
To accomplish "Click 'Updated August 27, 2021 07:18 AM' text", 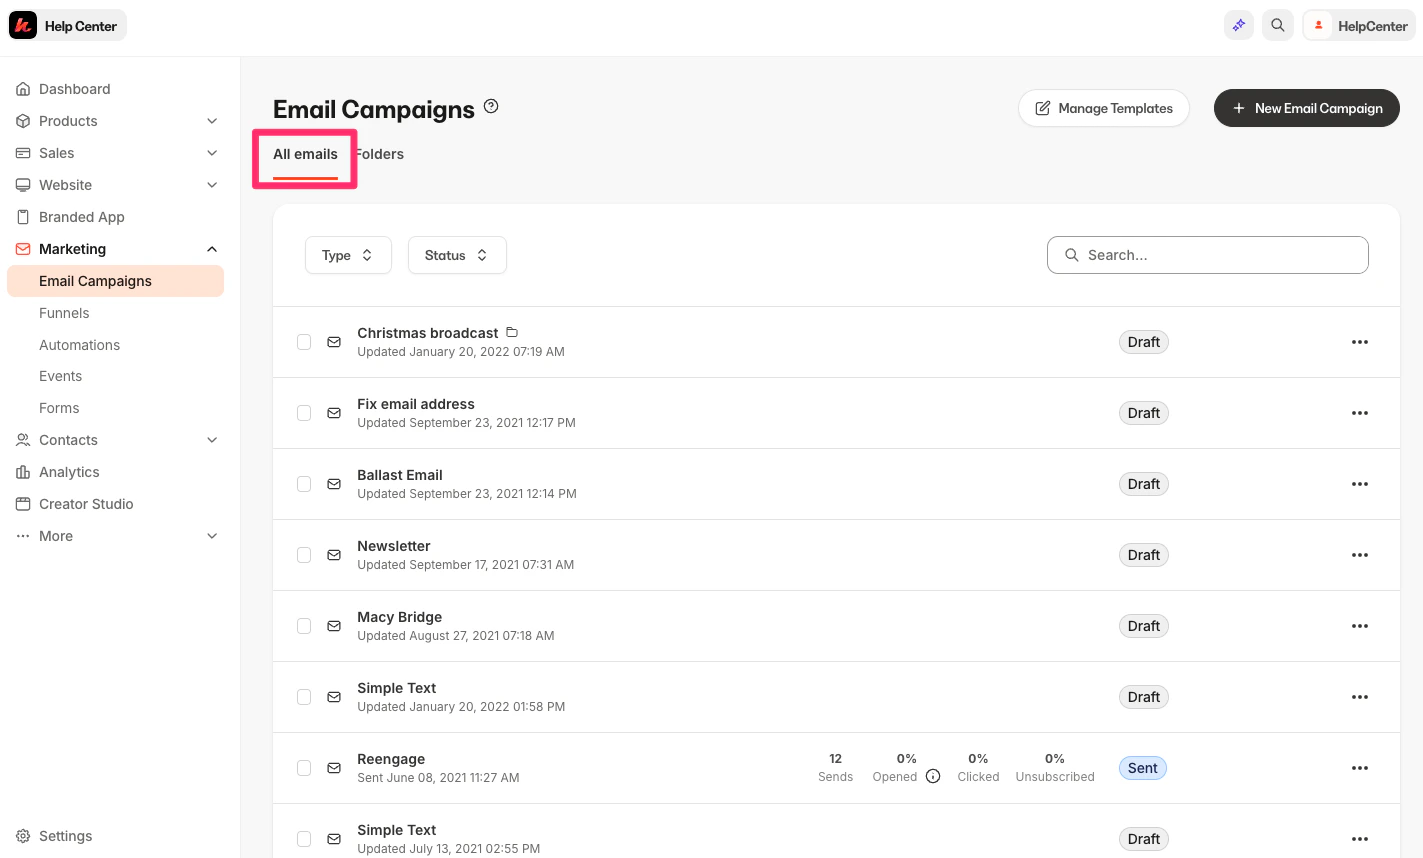I will pos(456,636).
